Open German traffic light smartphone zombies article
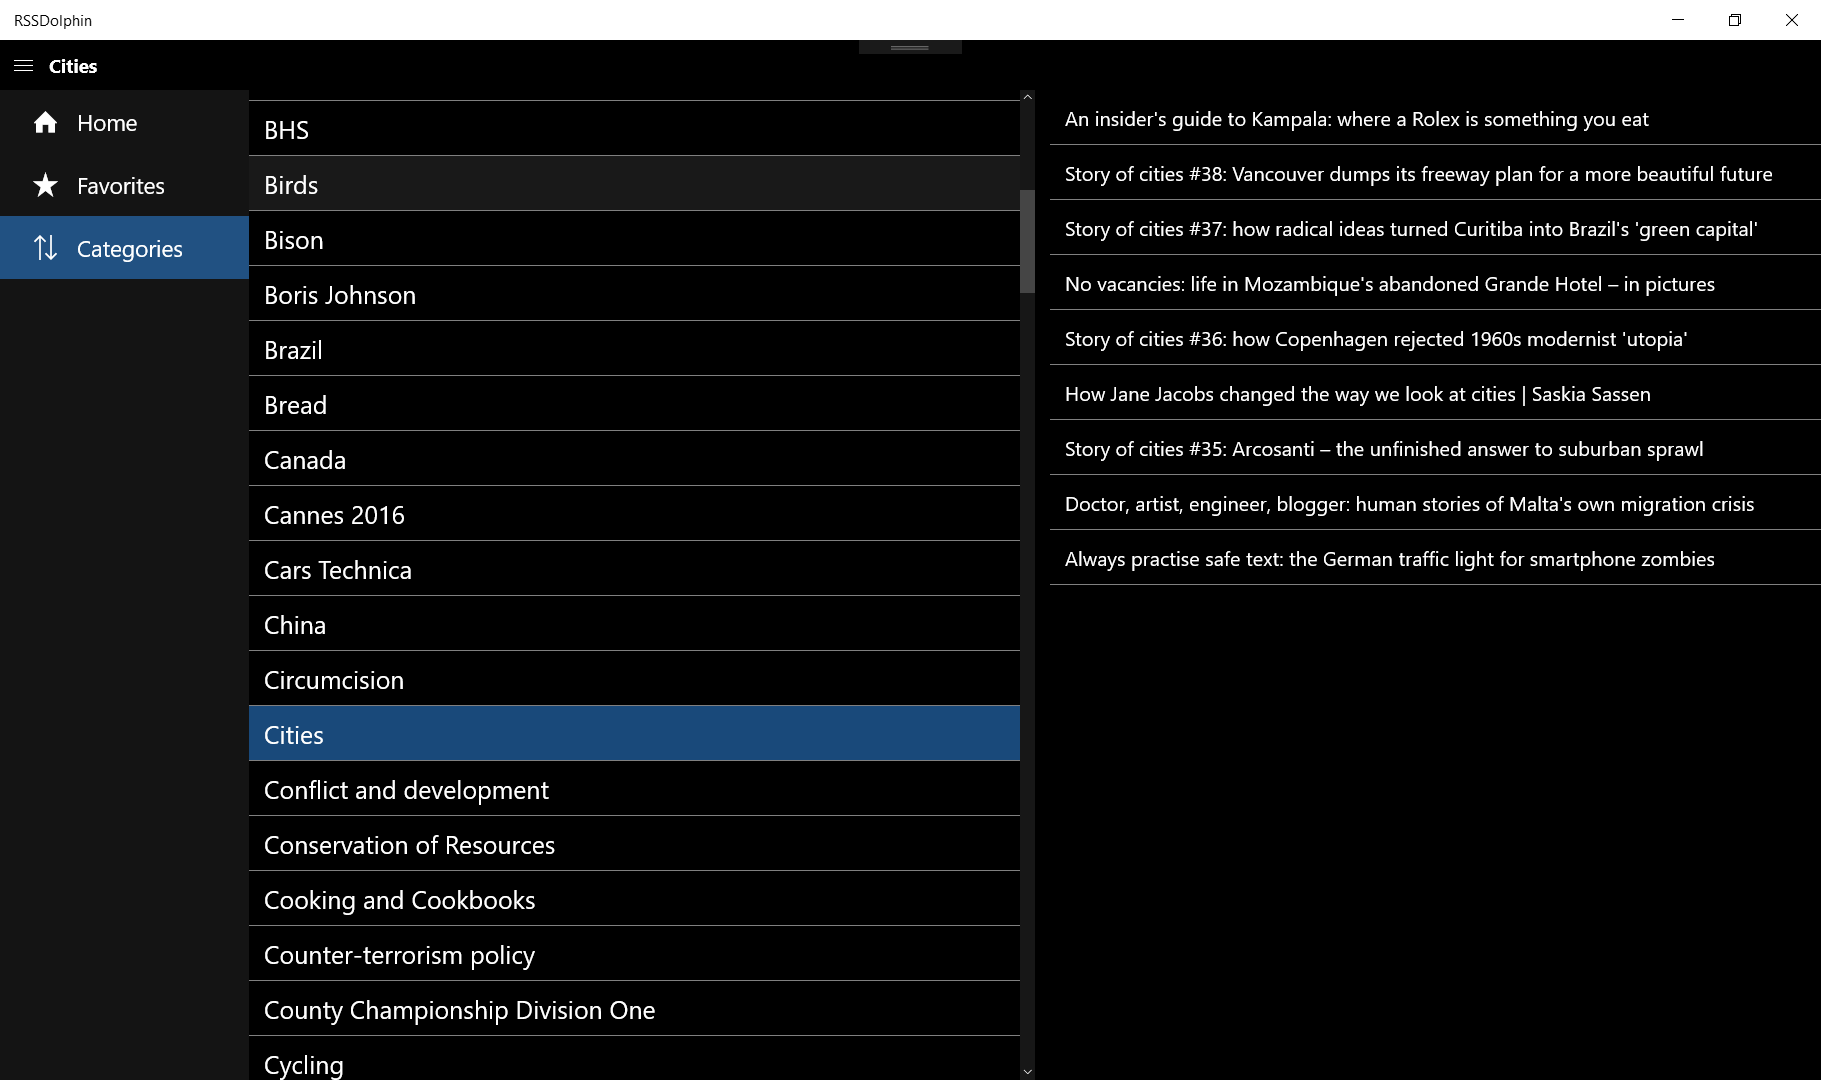 [1435, 558]
